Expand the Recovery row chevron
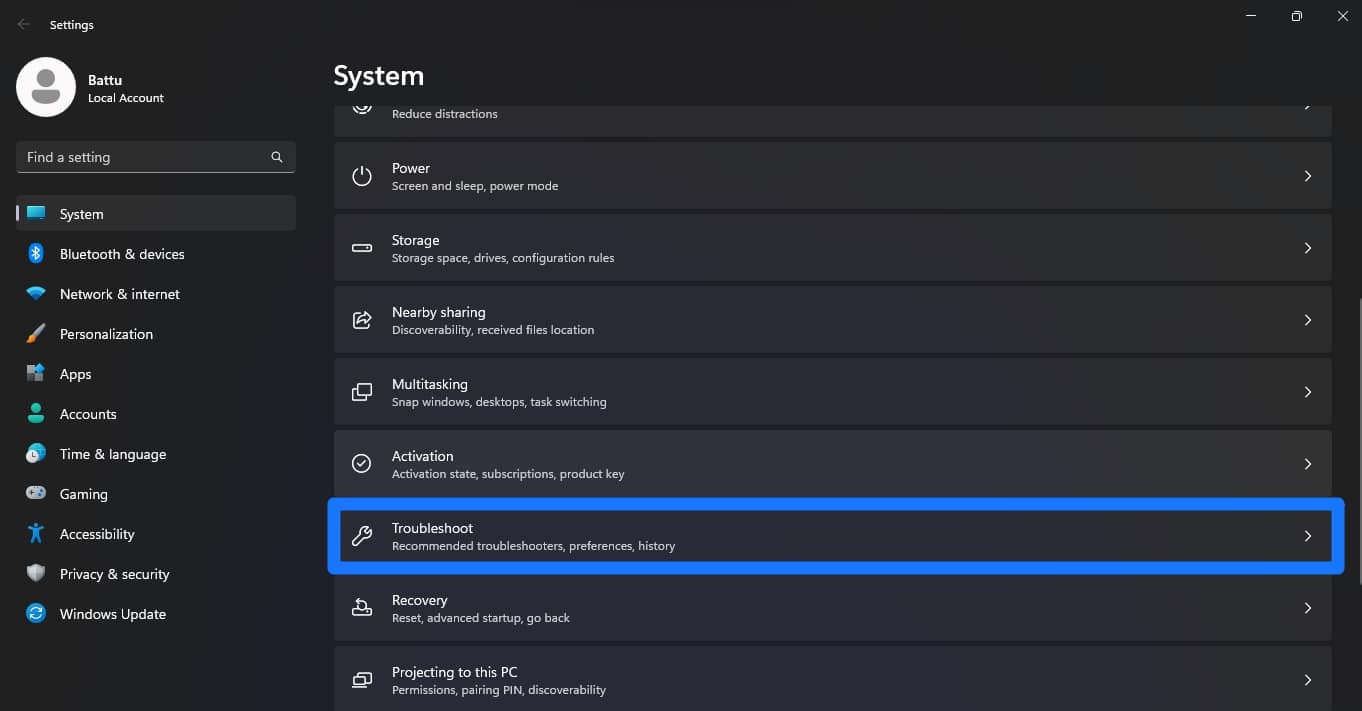 1308,608
